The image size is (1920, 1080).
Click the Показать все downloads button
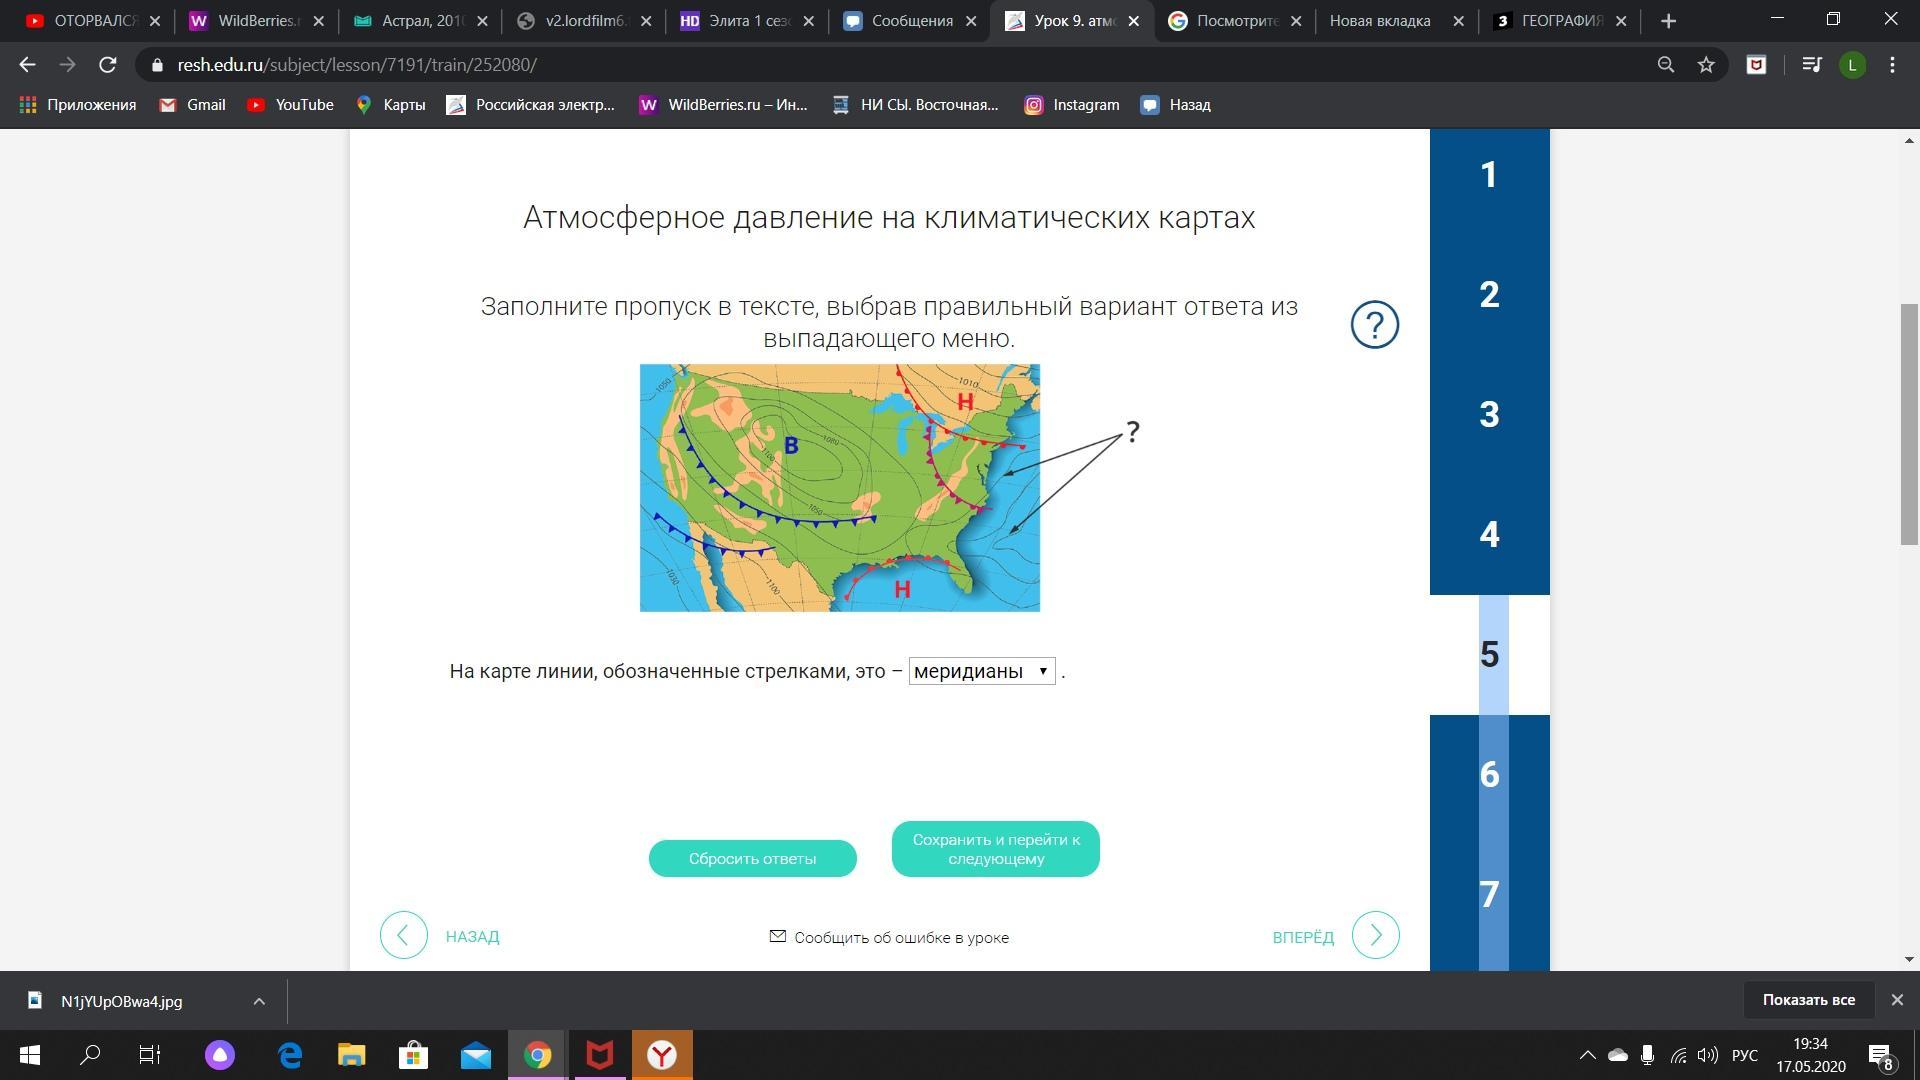[1808, 1000]
